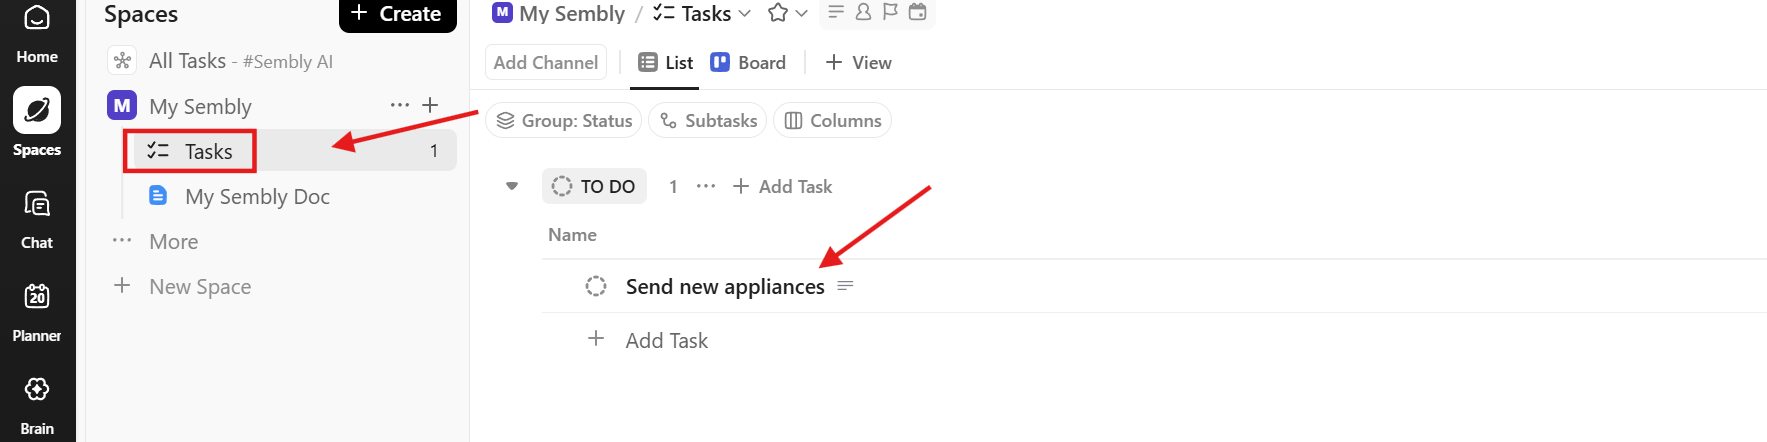Open the Group: Status dropdown

point(565,120)
